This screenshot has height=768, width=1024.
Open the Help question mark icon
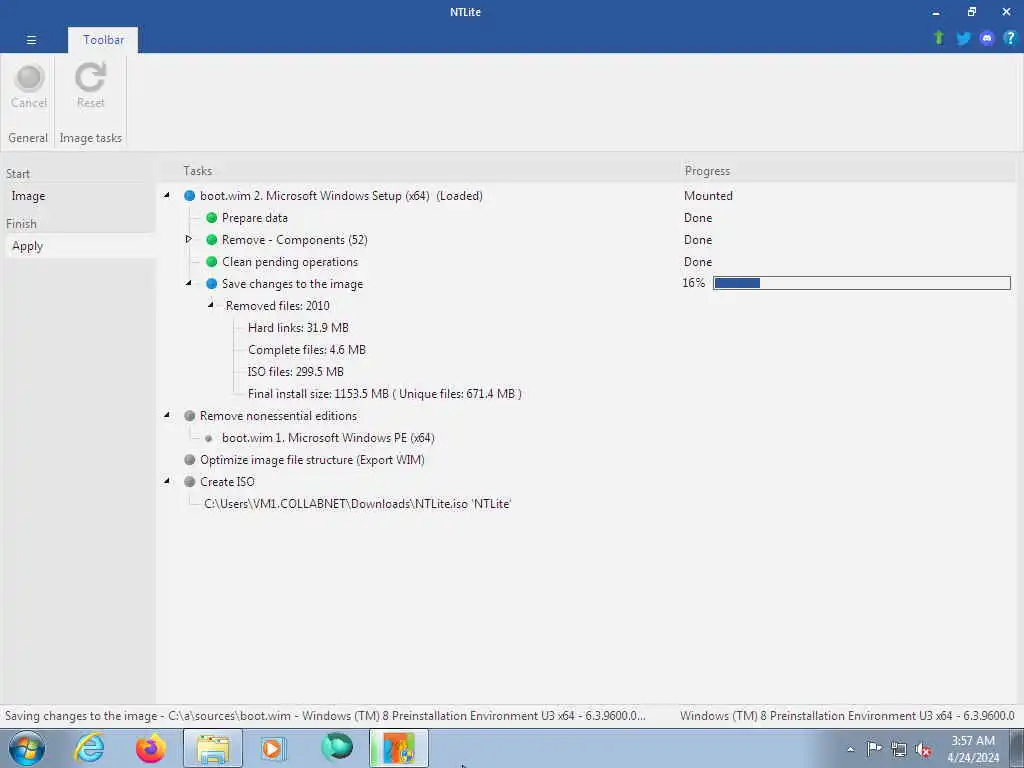click(x=1010, y=39)
